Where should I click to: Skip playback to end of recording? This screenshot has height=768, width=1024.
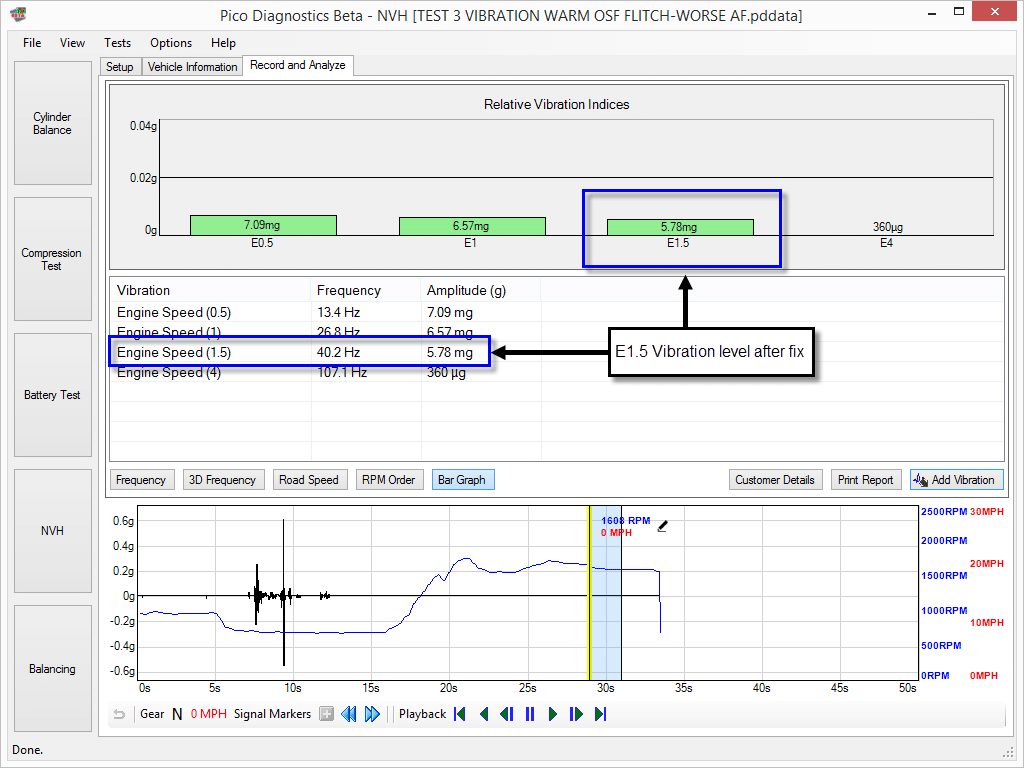pyautogui.click(x=601, y=714)
